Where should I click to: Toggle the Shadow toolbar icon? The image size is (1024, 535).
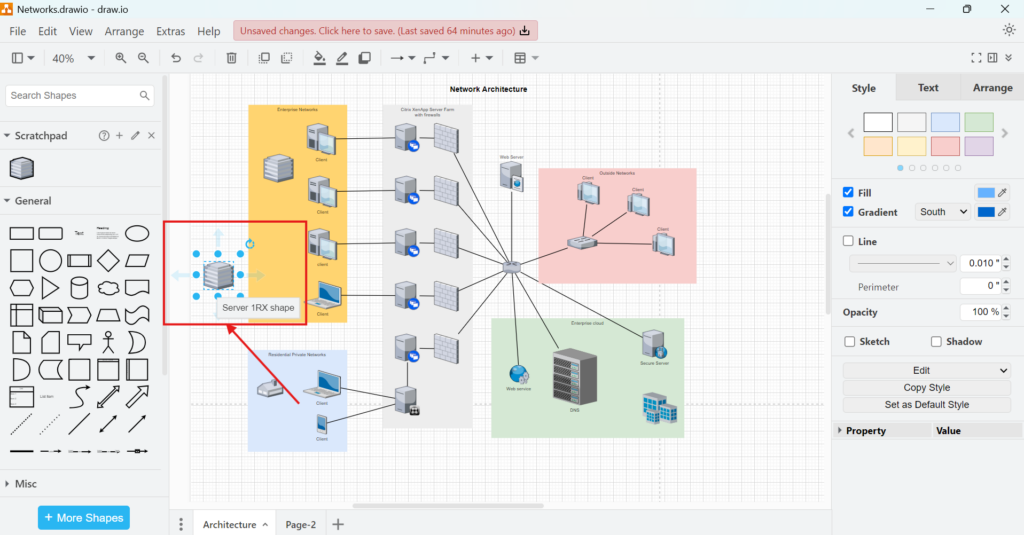point(365,58)
